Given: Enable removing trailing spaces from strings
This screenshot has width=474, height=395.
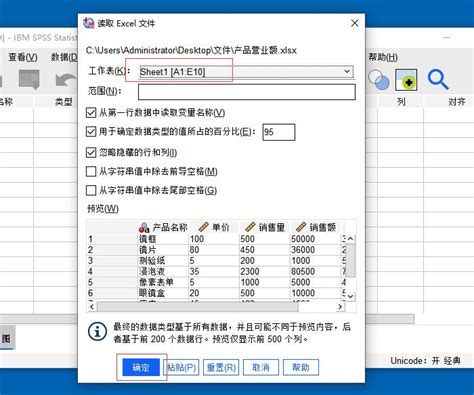Looking at the screenshot, I should 91,191.
